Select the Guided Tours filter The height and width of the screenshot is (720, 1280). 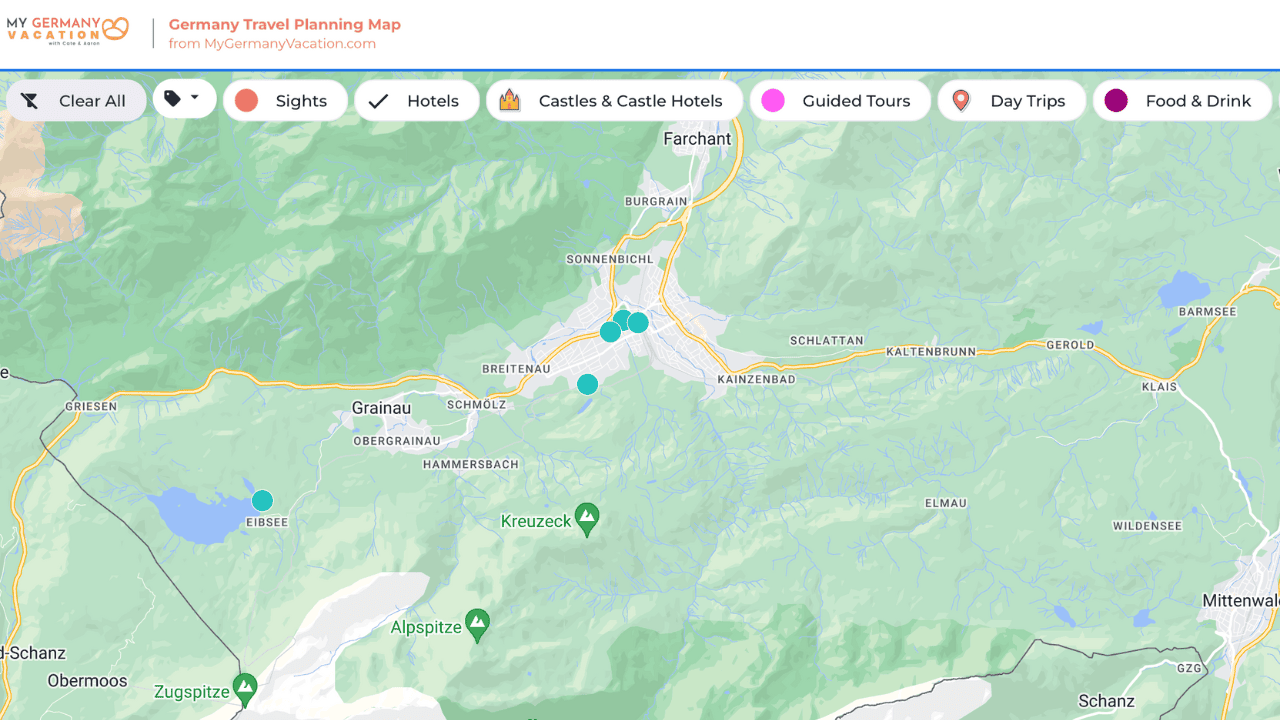pyautogui.click(x=839, y=101)
